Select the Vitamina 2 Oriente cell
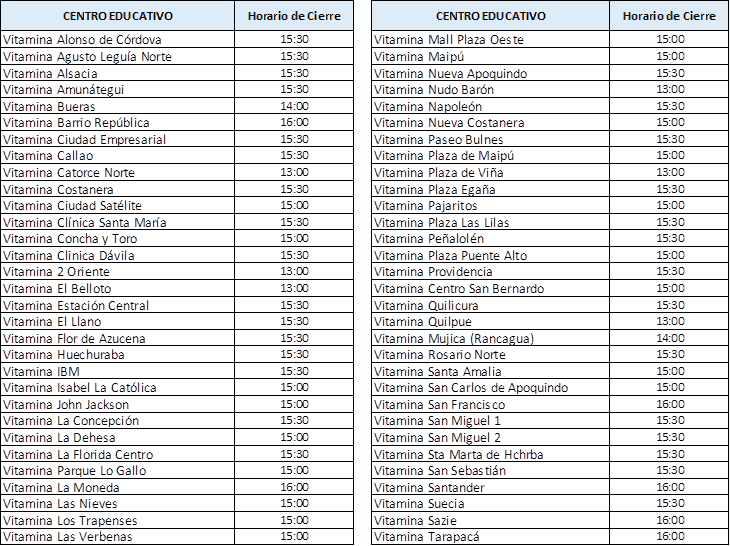 point(117,271)
